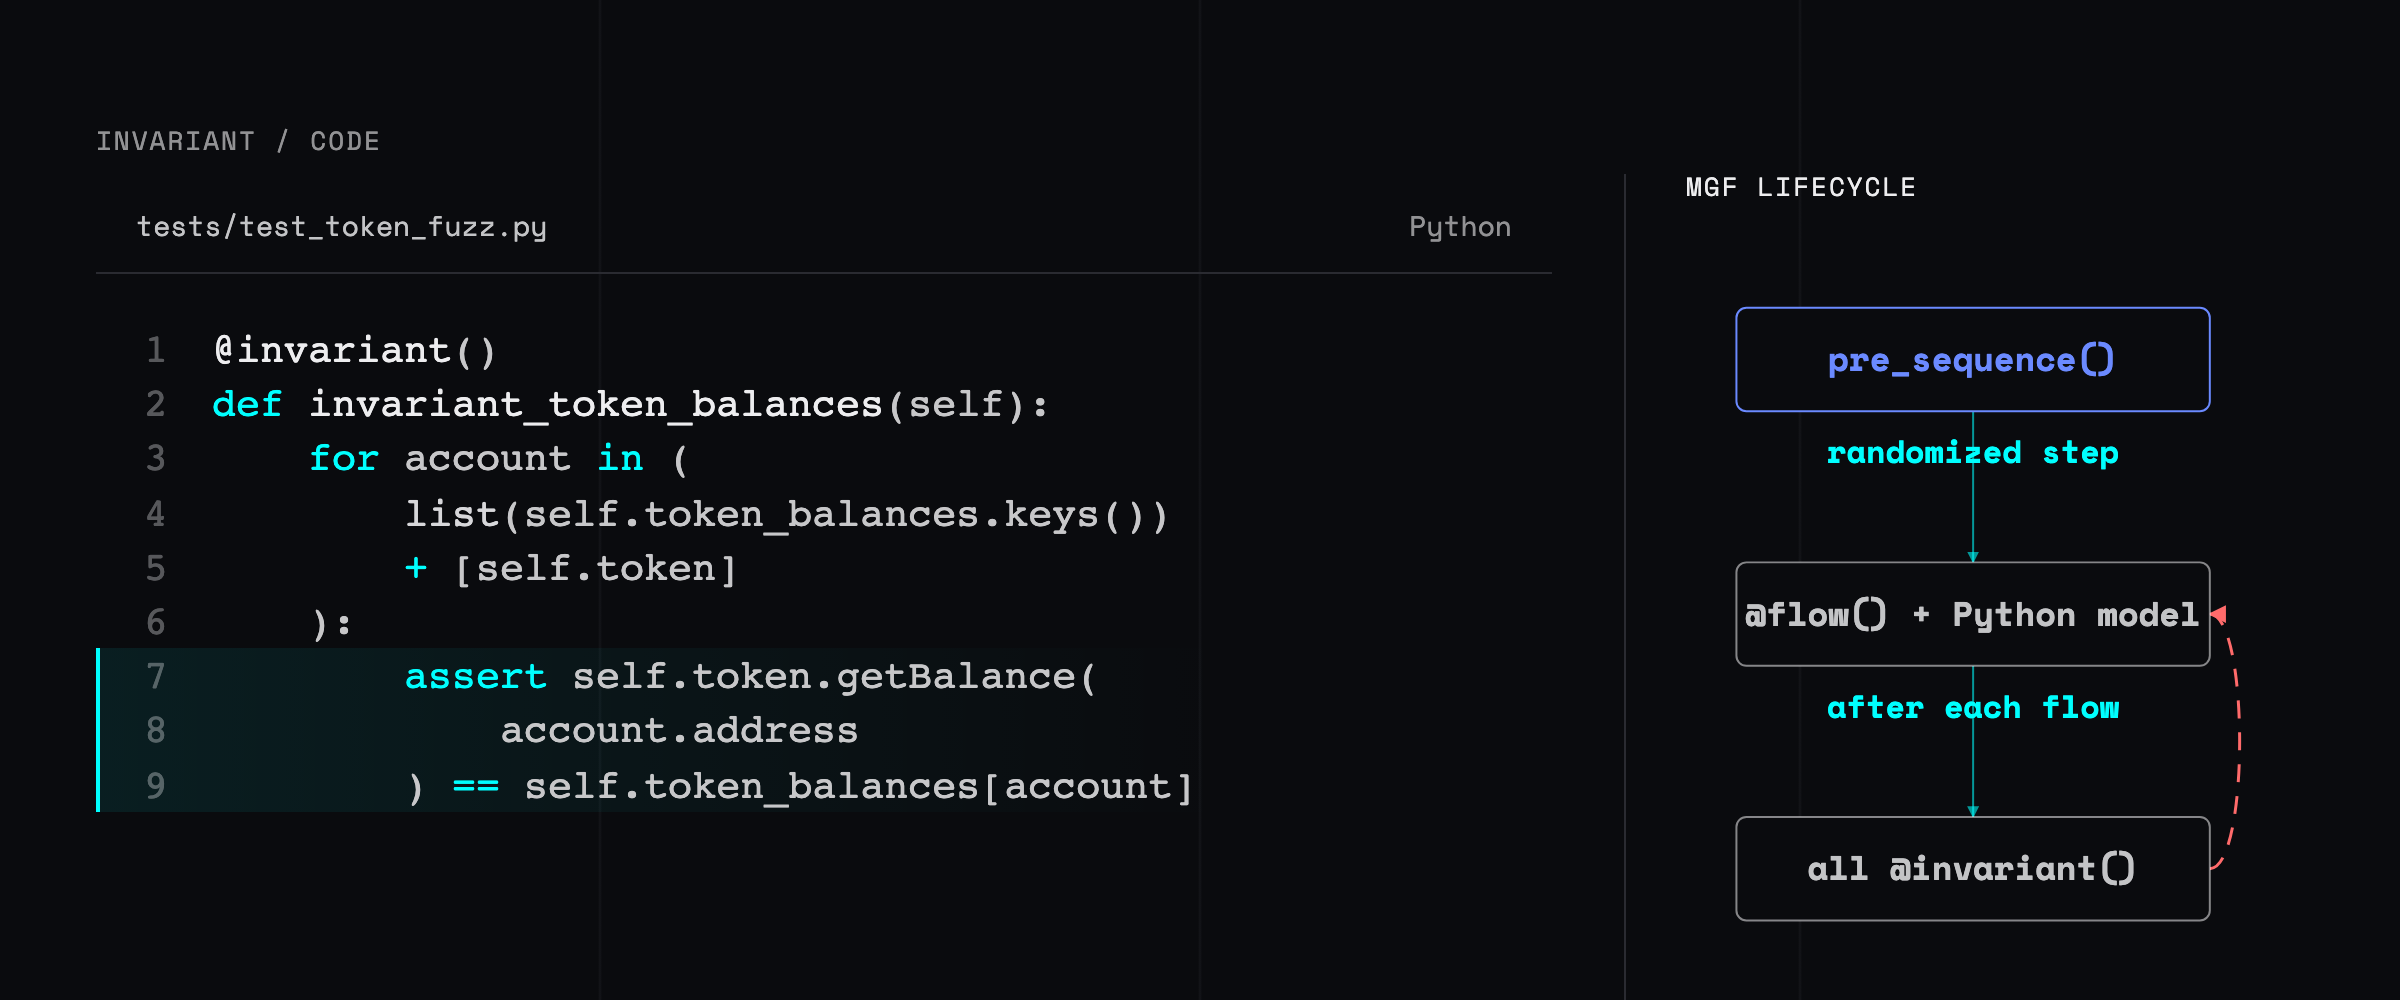Click line number 9 in the gutter
Image resolution: width=2400 pixels, height=1000 pixels.
[x=156, y=786]
